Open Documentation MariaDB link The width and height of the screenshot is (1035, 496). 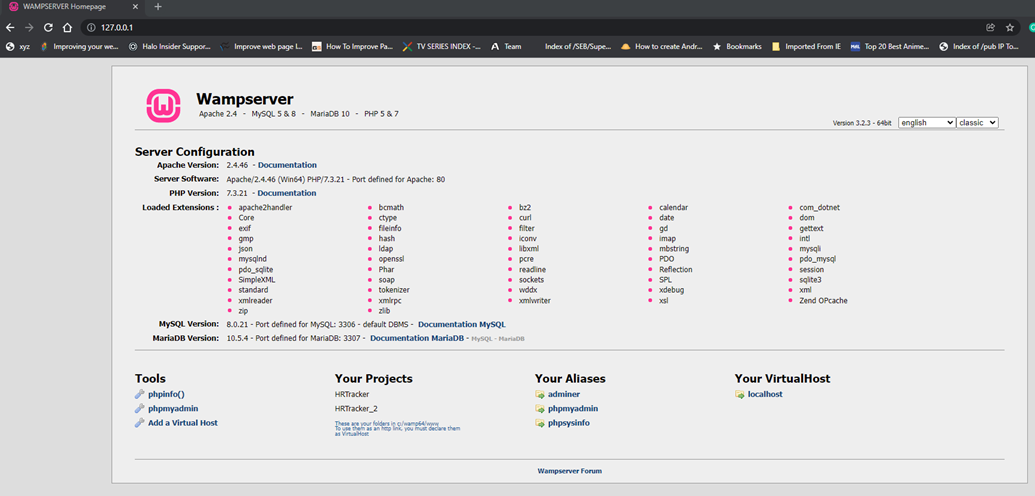pos(417,338)
